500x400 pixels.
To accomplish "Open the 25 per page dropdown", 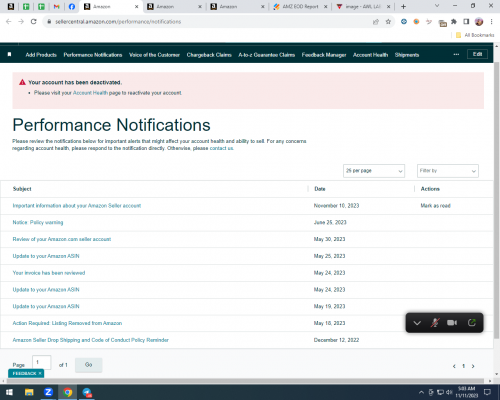I will [374, 171].
